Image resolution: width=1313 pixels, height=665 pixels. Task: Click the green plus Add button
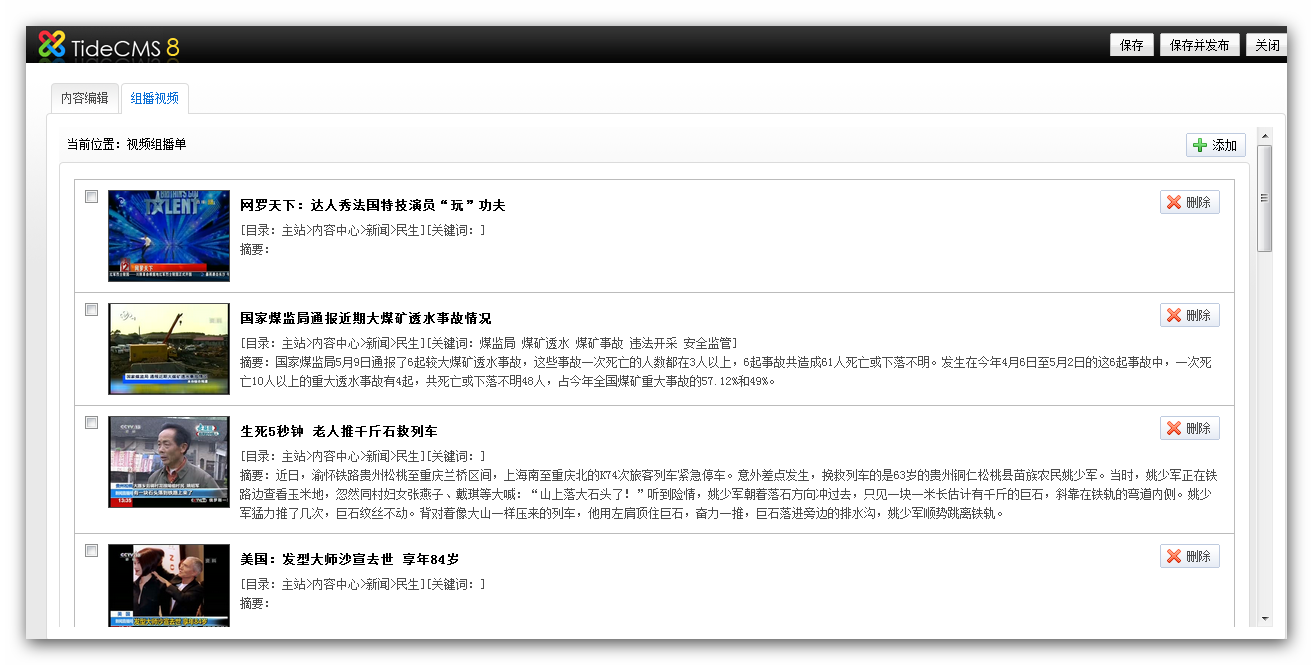(x=1215, y=145)
